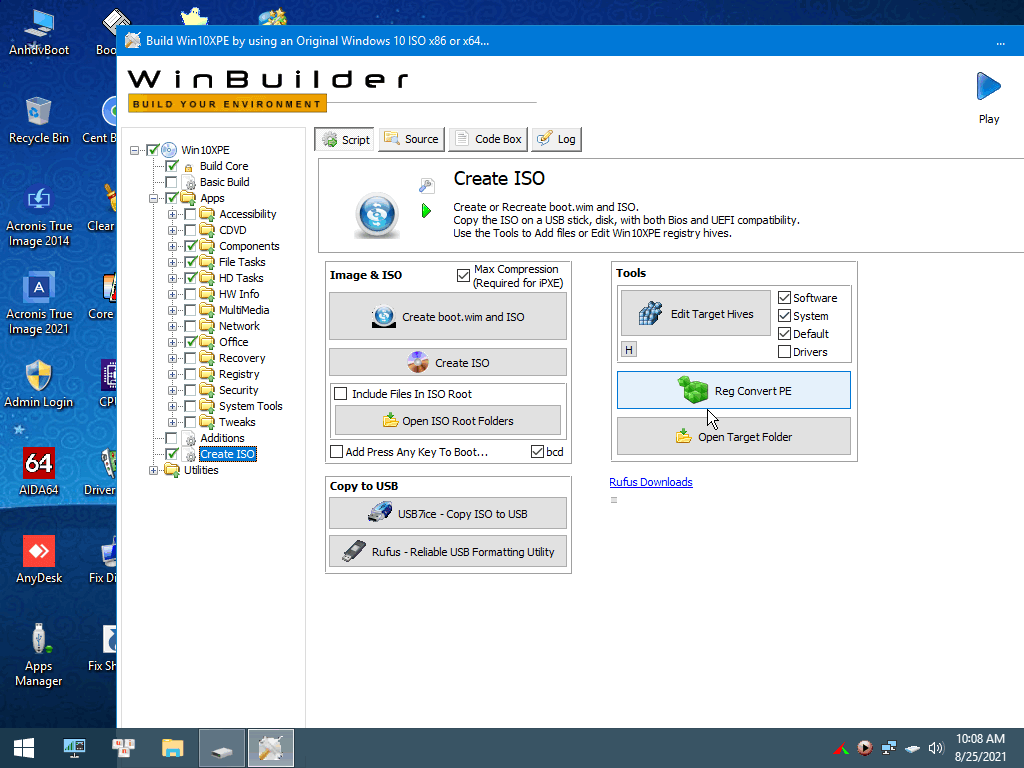1024x768 pixels.
Task: Click three-dots window menu icon
Action: [x=1000, y=41]
